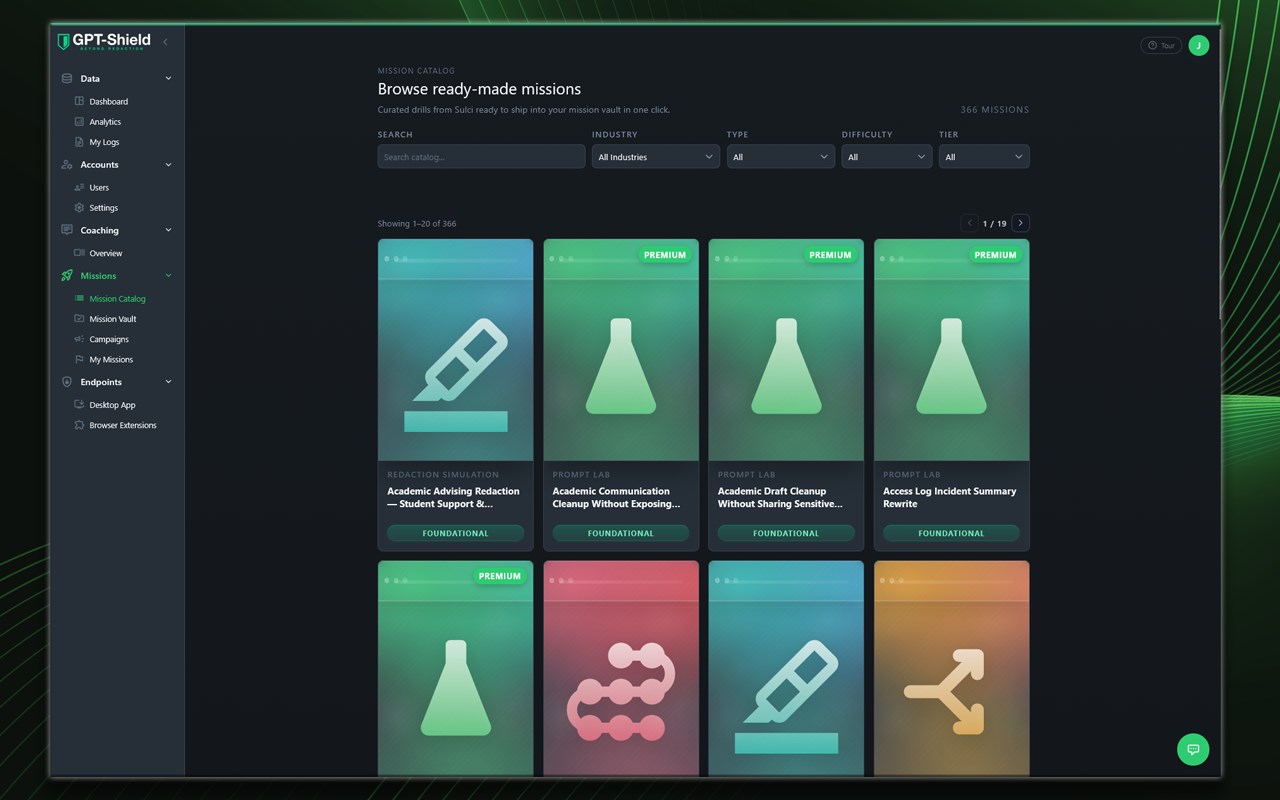This screenshot has width=1280, height=800.
Task: Collapse the Coaching section chevron
Action: (x=168, y=230)
